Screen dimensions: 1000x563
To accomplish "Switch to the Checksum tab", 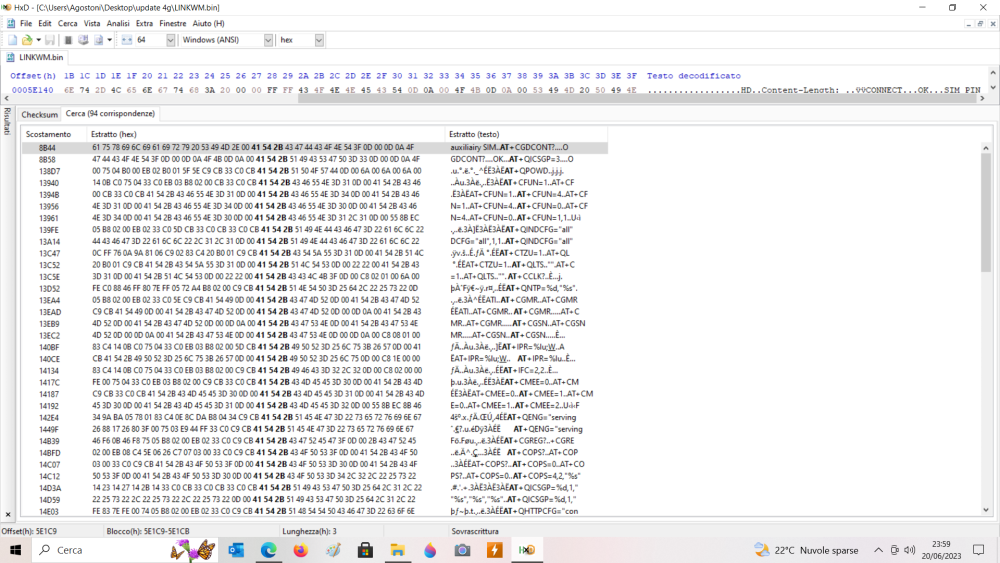I will 40,114.
